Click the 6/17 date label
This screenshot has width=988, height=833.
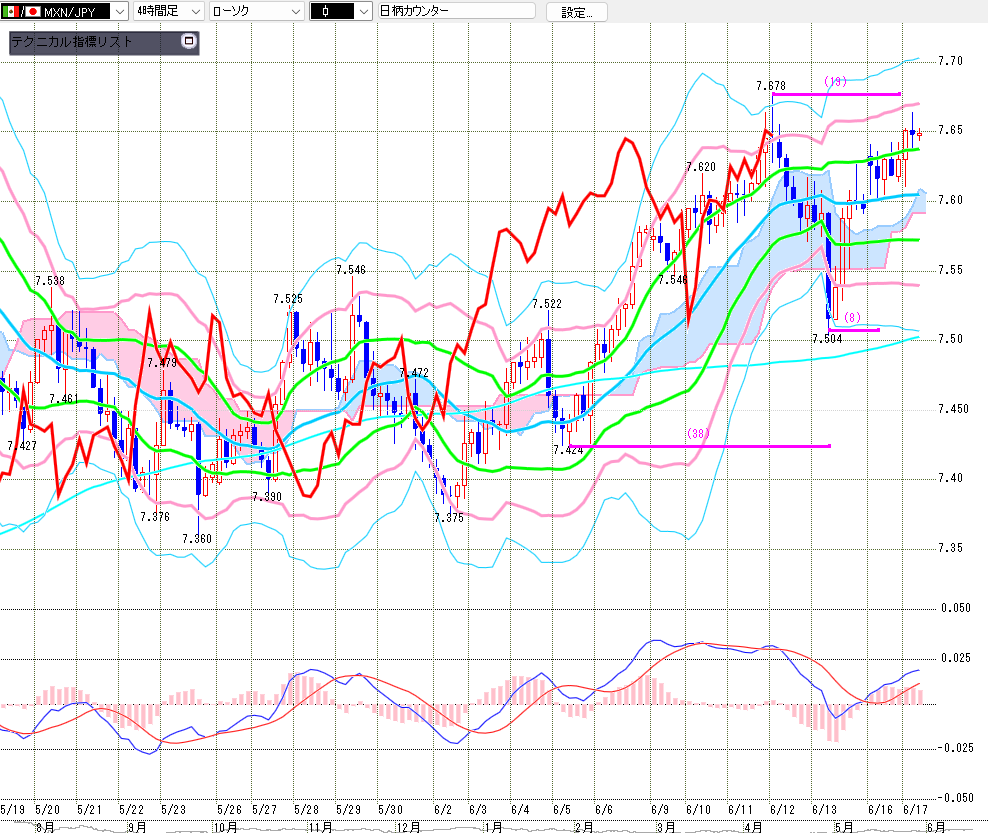[x=916, y=810]
